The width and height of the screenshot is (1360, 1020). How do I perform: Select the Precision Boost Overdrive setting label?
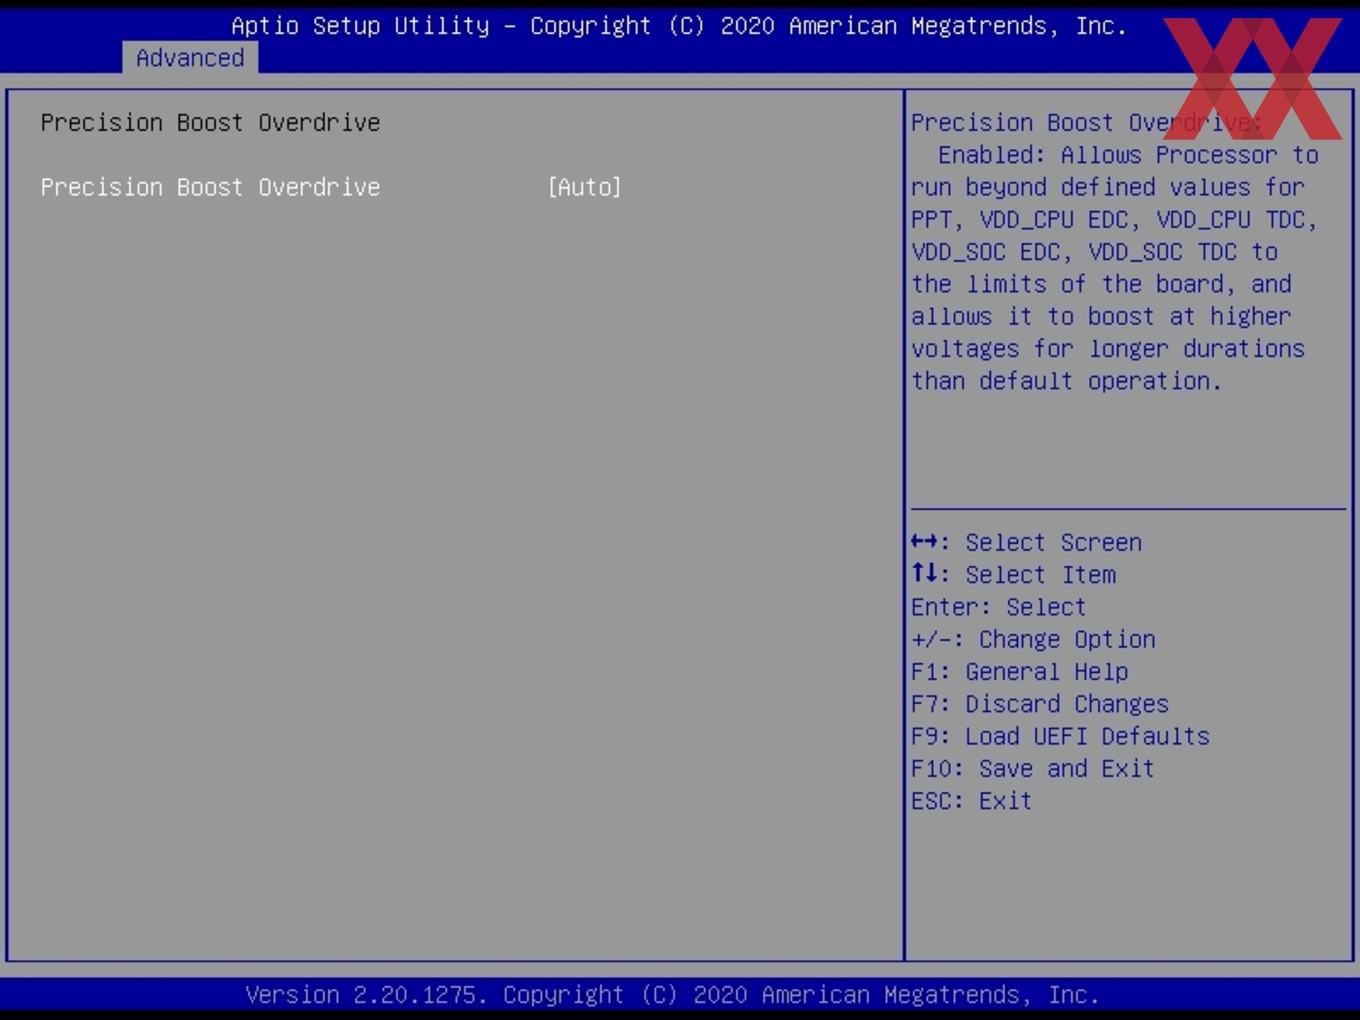[x=210, y=187]
